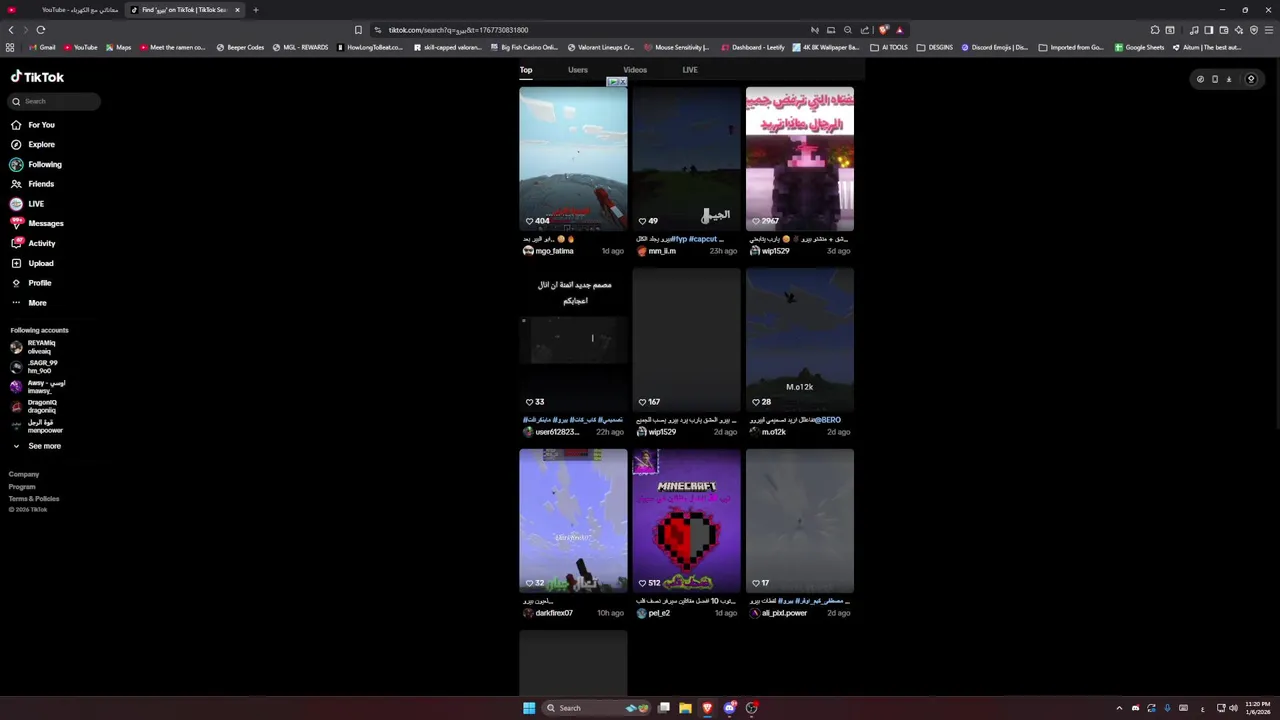Screen dimensions: 1280x720
Task: Open video thumbnail with 2967 likes
Action: [x=800, y=159]
